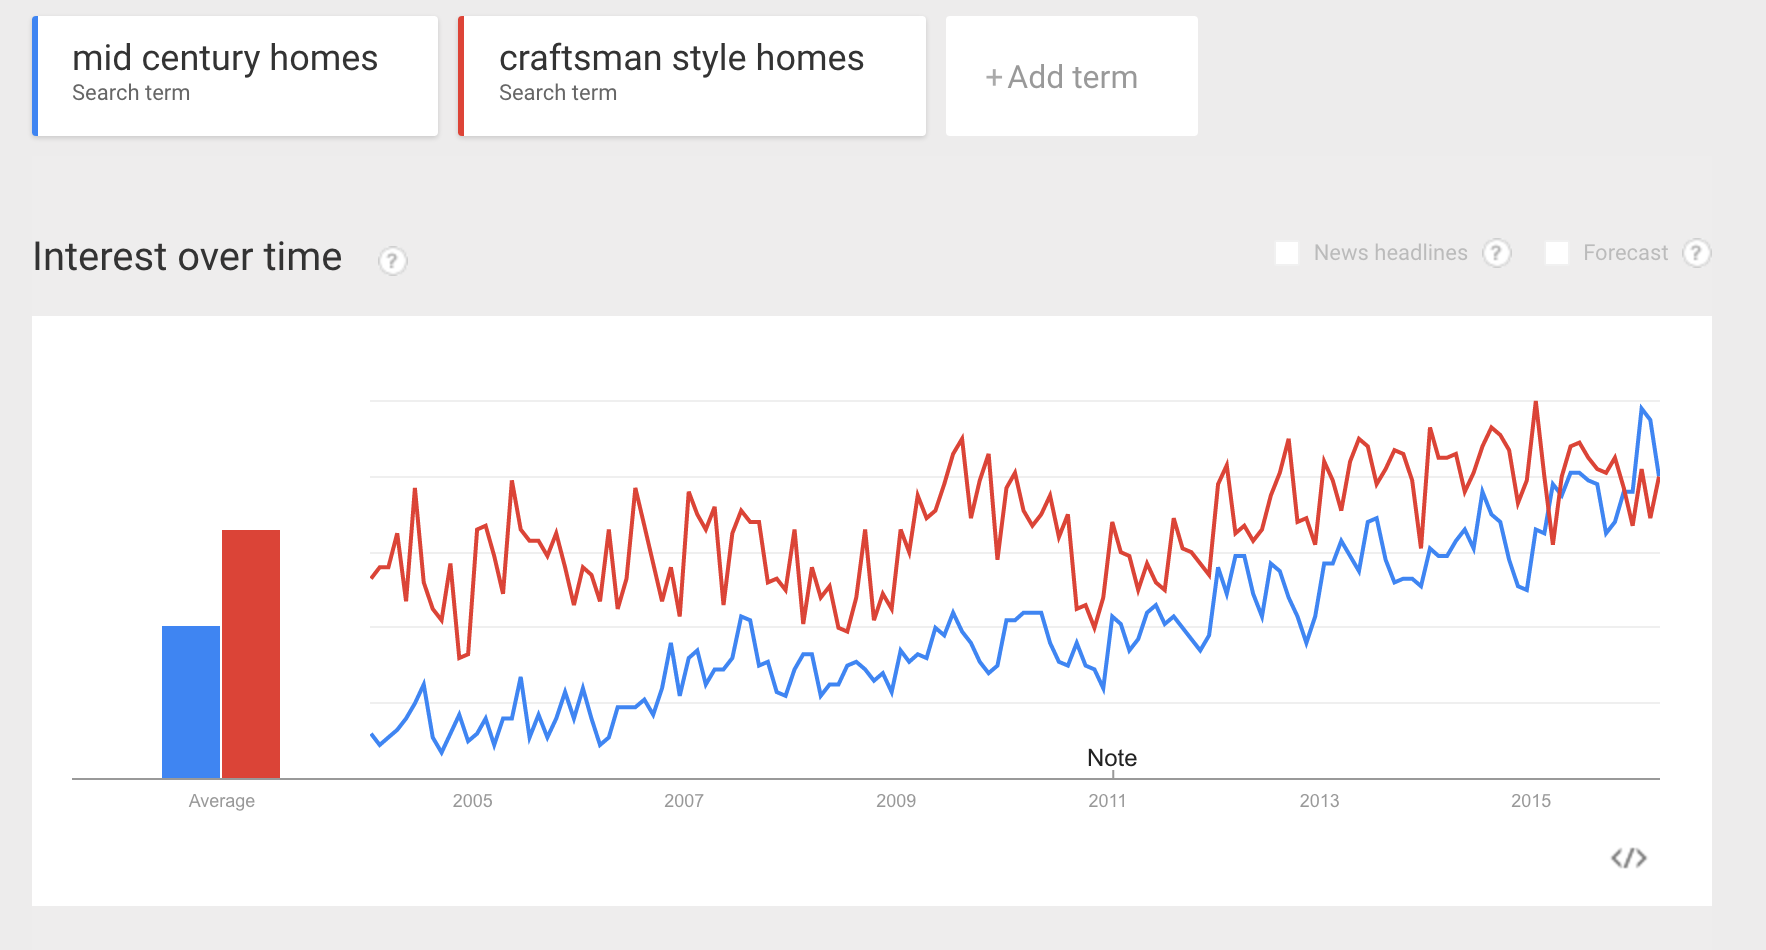The width and height of the screenshot is (1766, 950).
Task: Click the Forecast label
Action: point(1625,253)
